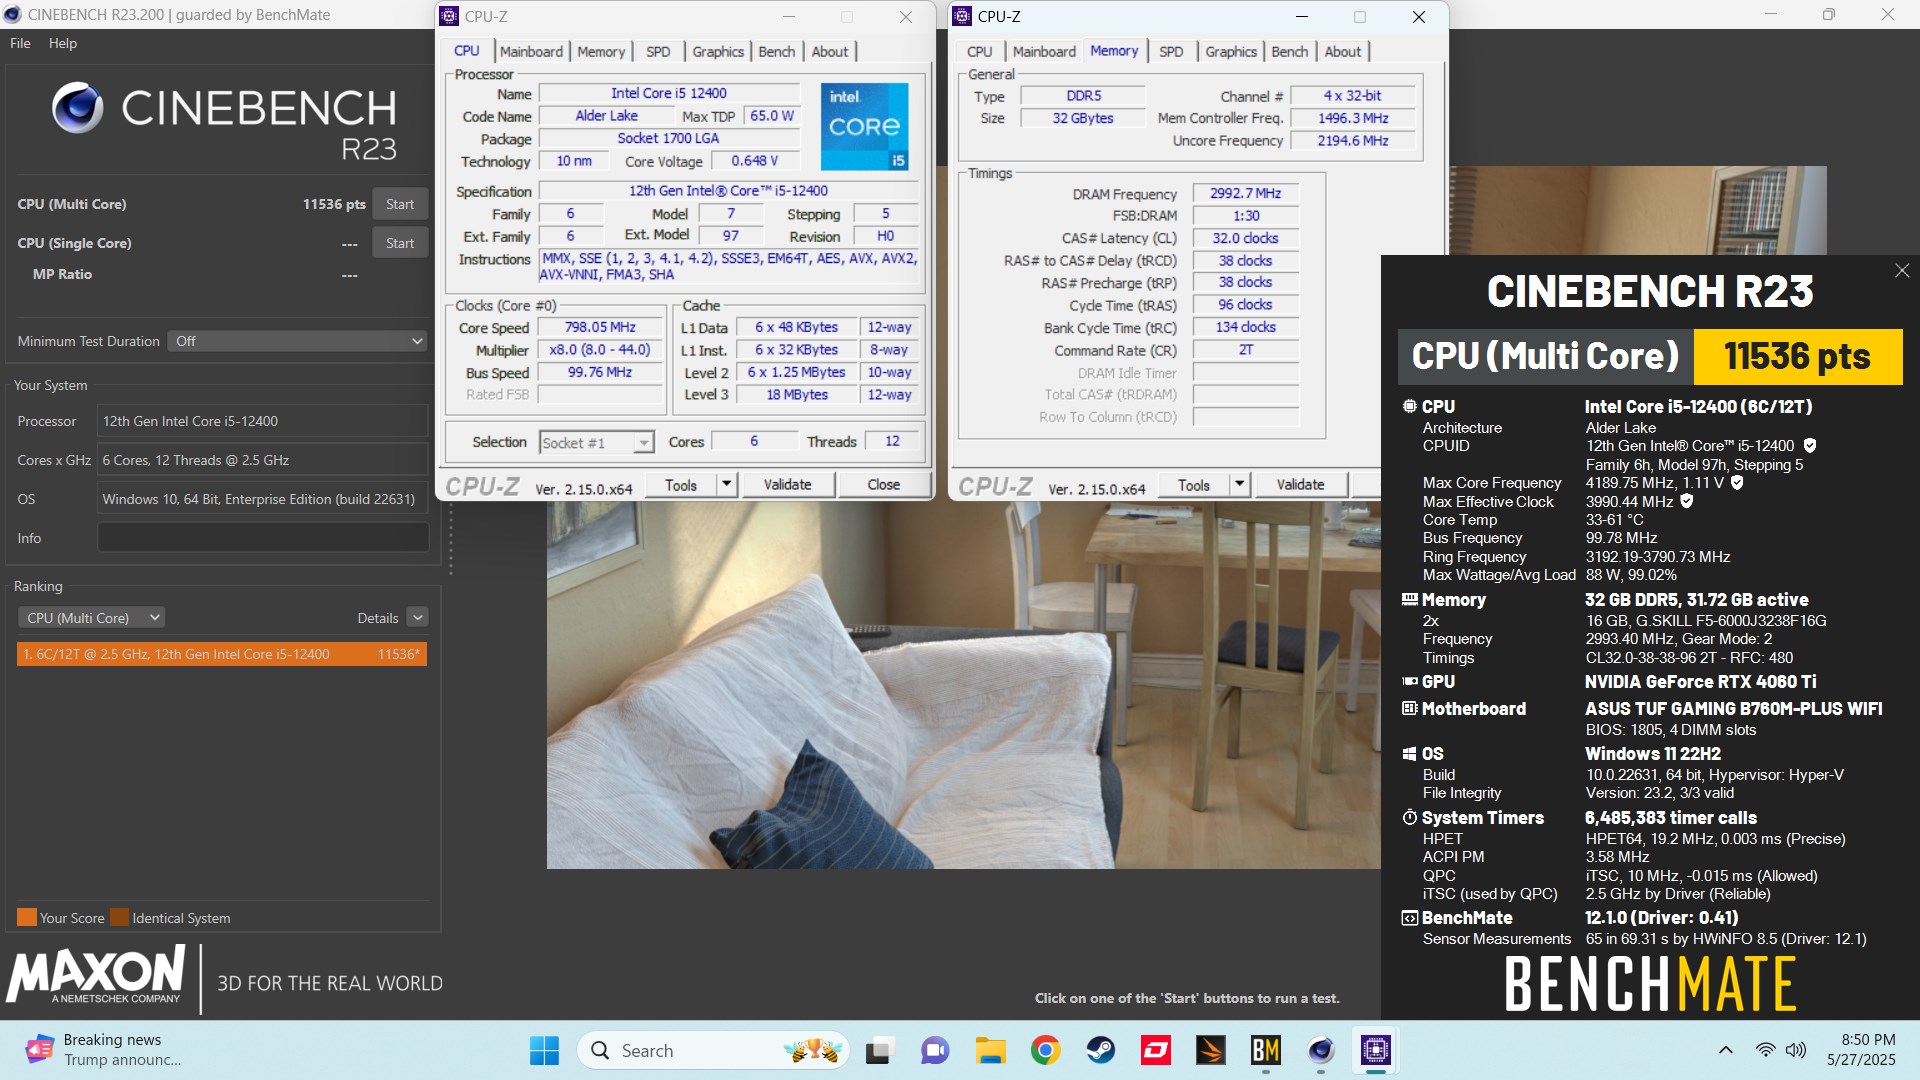Open Graphics tab in CPU window

coord(718,51)
